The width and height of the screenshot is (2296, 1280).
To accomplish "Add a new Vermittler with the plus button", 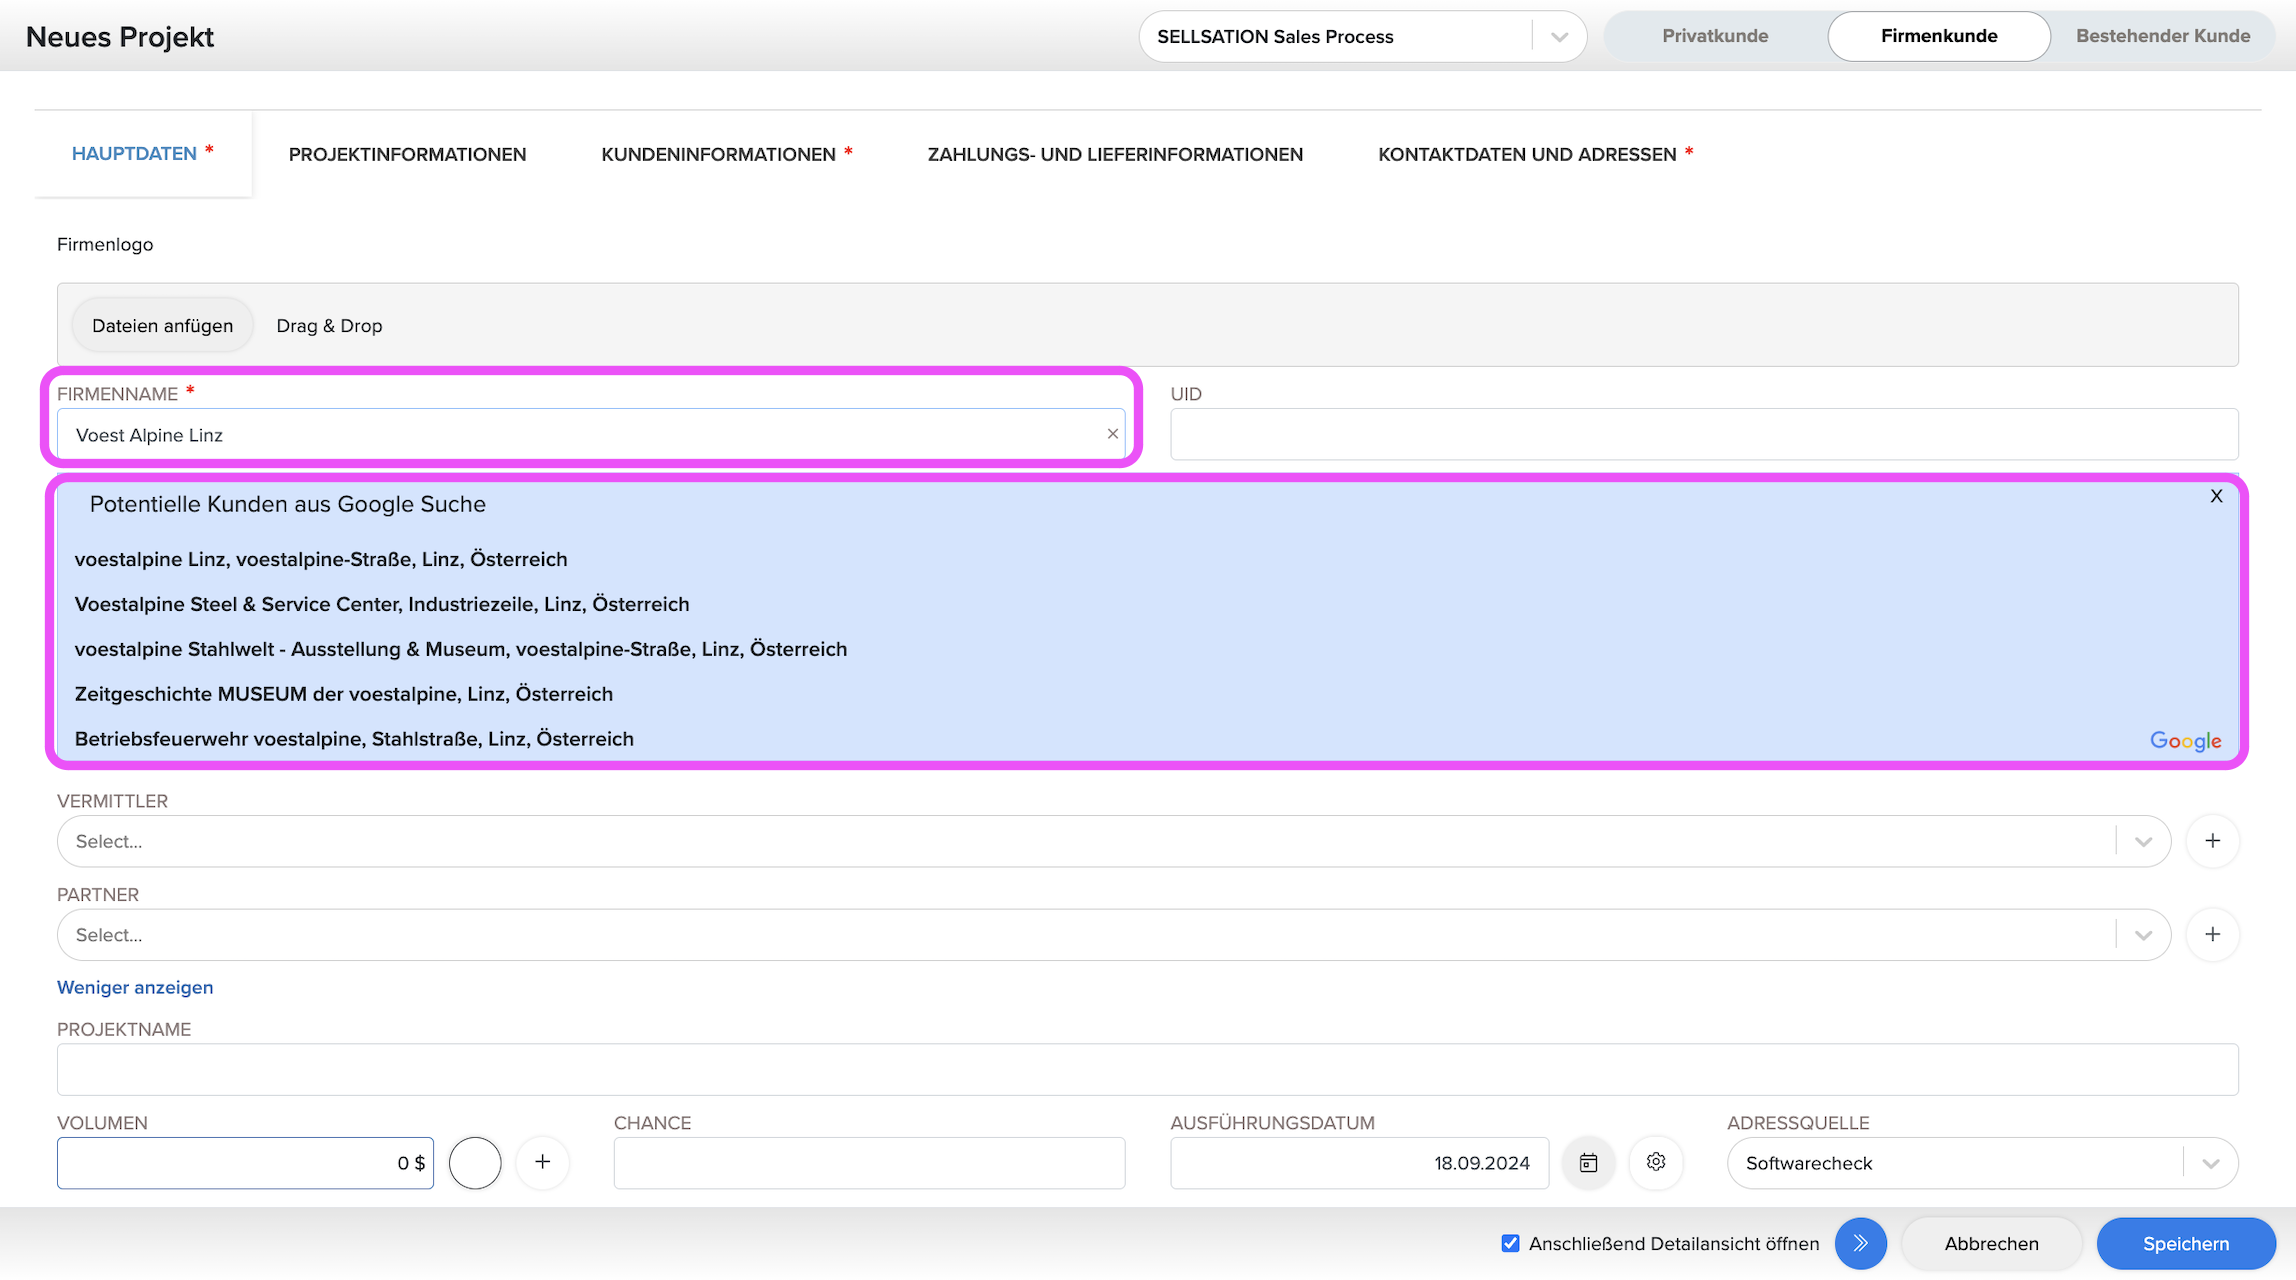I will pyautogui.click(x=2212, y=841).
